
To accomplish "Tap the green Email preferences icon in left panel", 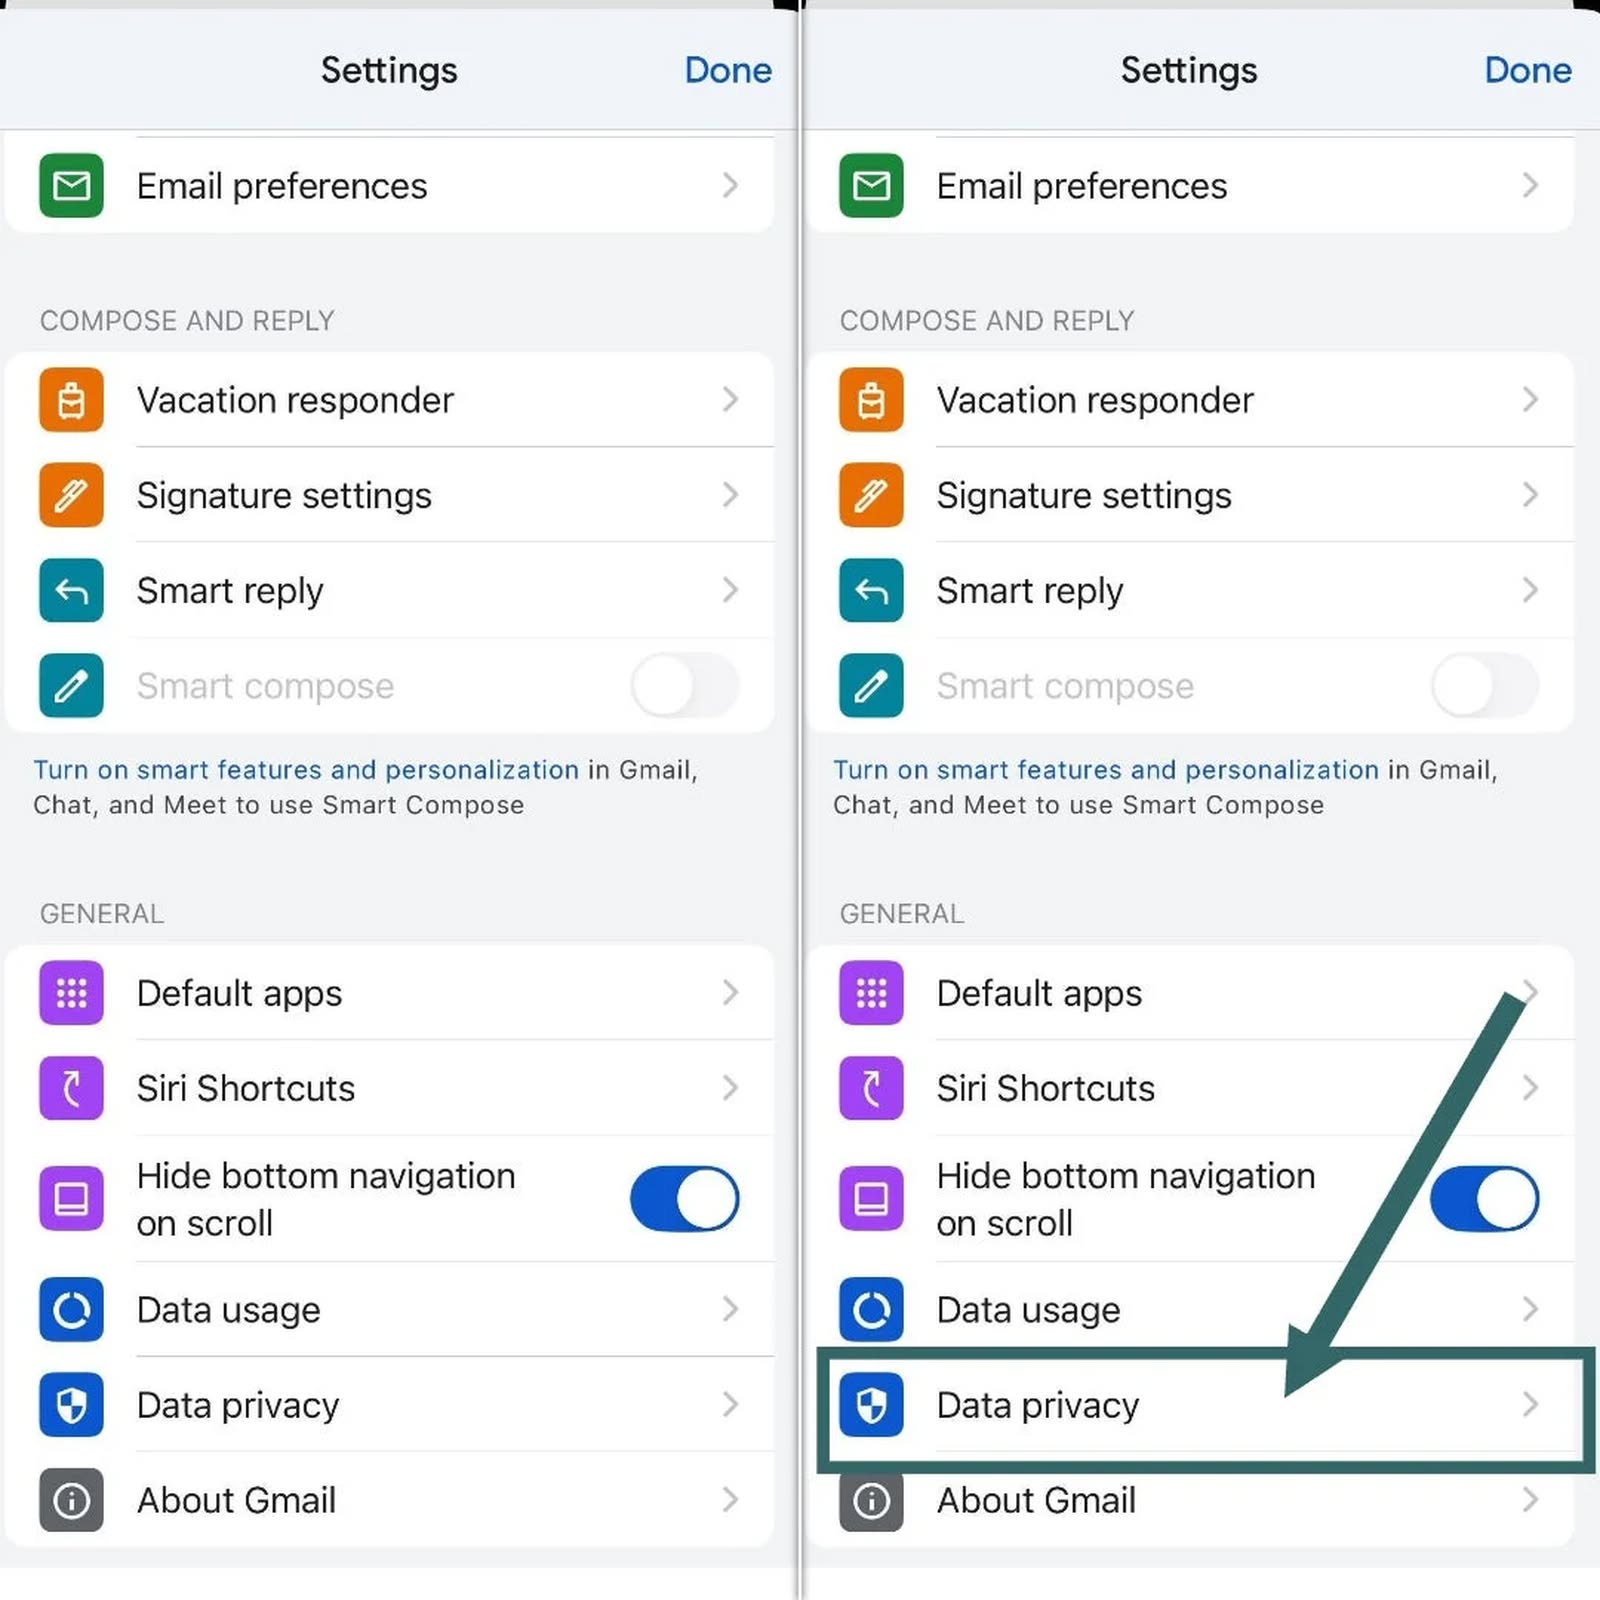I will click(71, 186).
